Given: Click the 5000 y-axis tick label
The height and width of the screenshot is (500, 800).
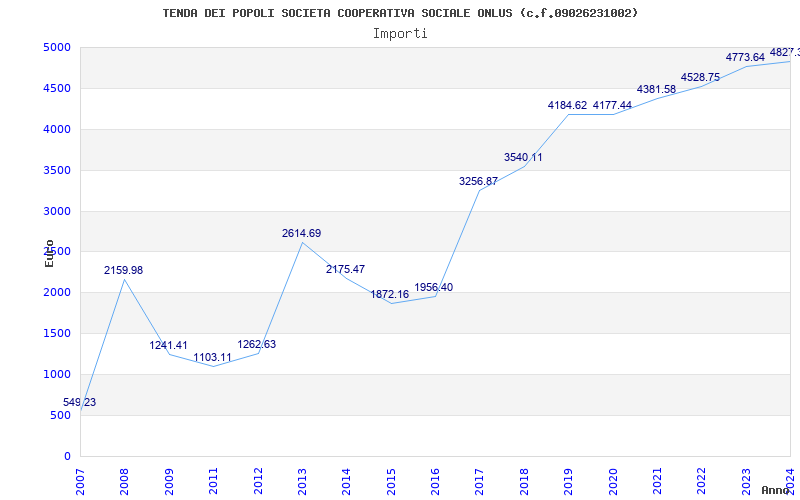Looking at the screenshot, I should click(57, 48).
